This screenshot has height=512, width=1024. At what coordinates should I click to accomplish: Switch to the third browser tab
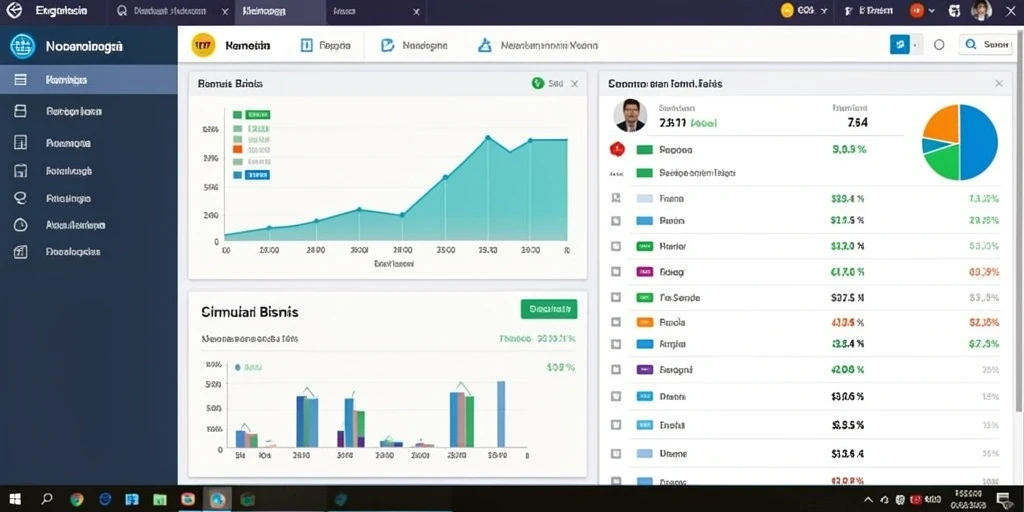(x=377, y=11)
